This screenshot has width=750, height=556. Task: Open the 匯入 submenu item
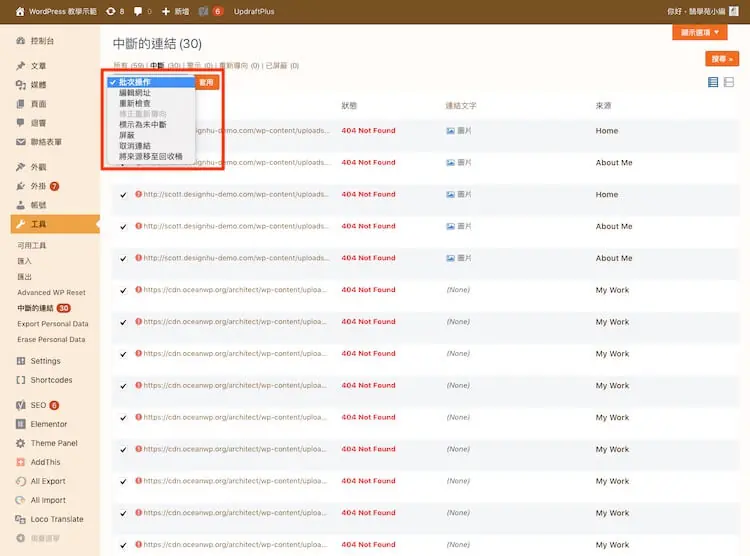[24, 261]
